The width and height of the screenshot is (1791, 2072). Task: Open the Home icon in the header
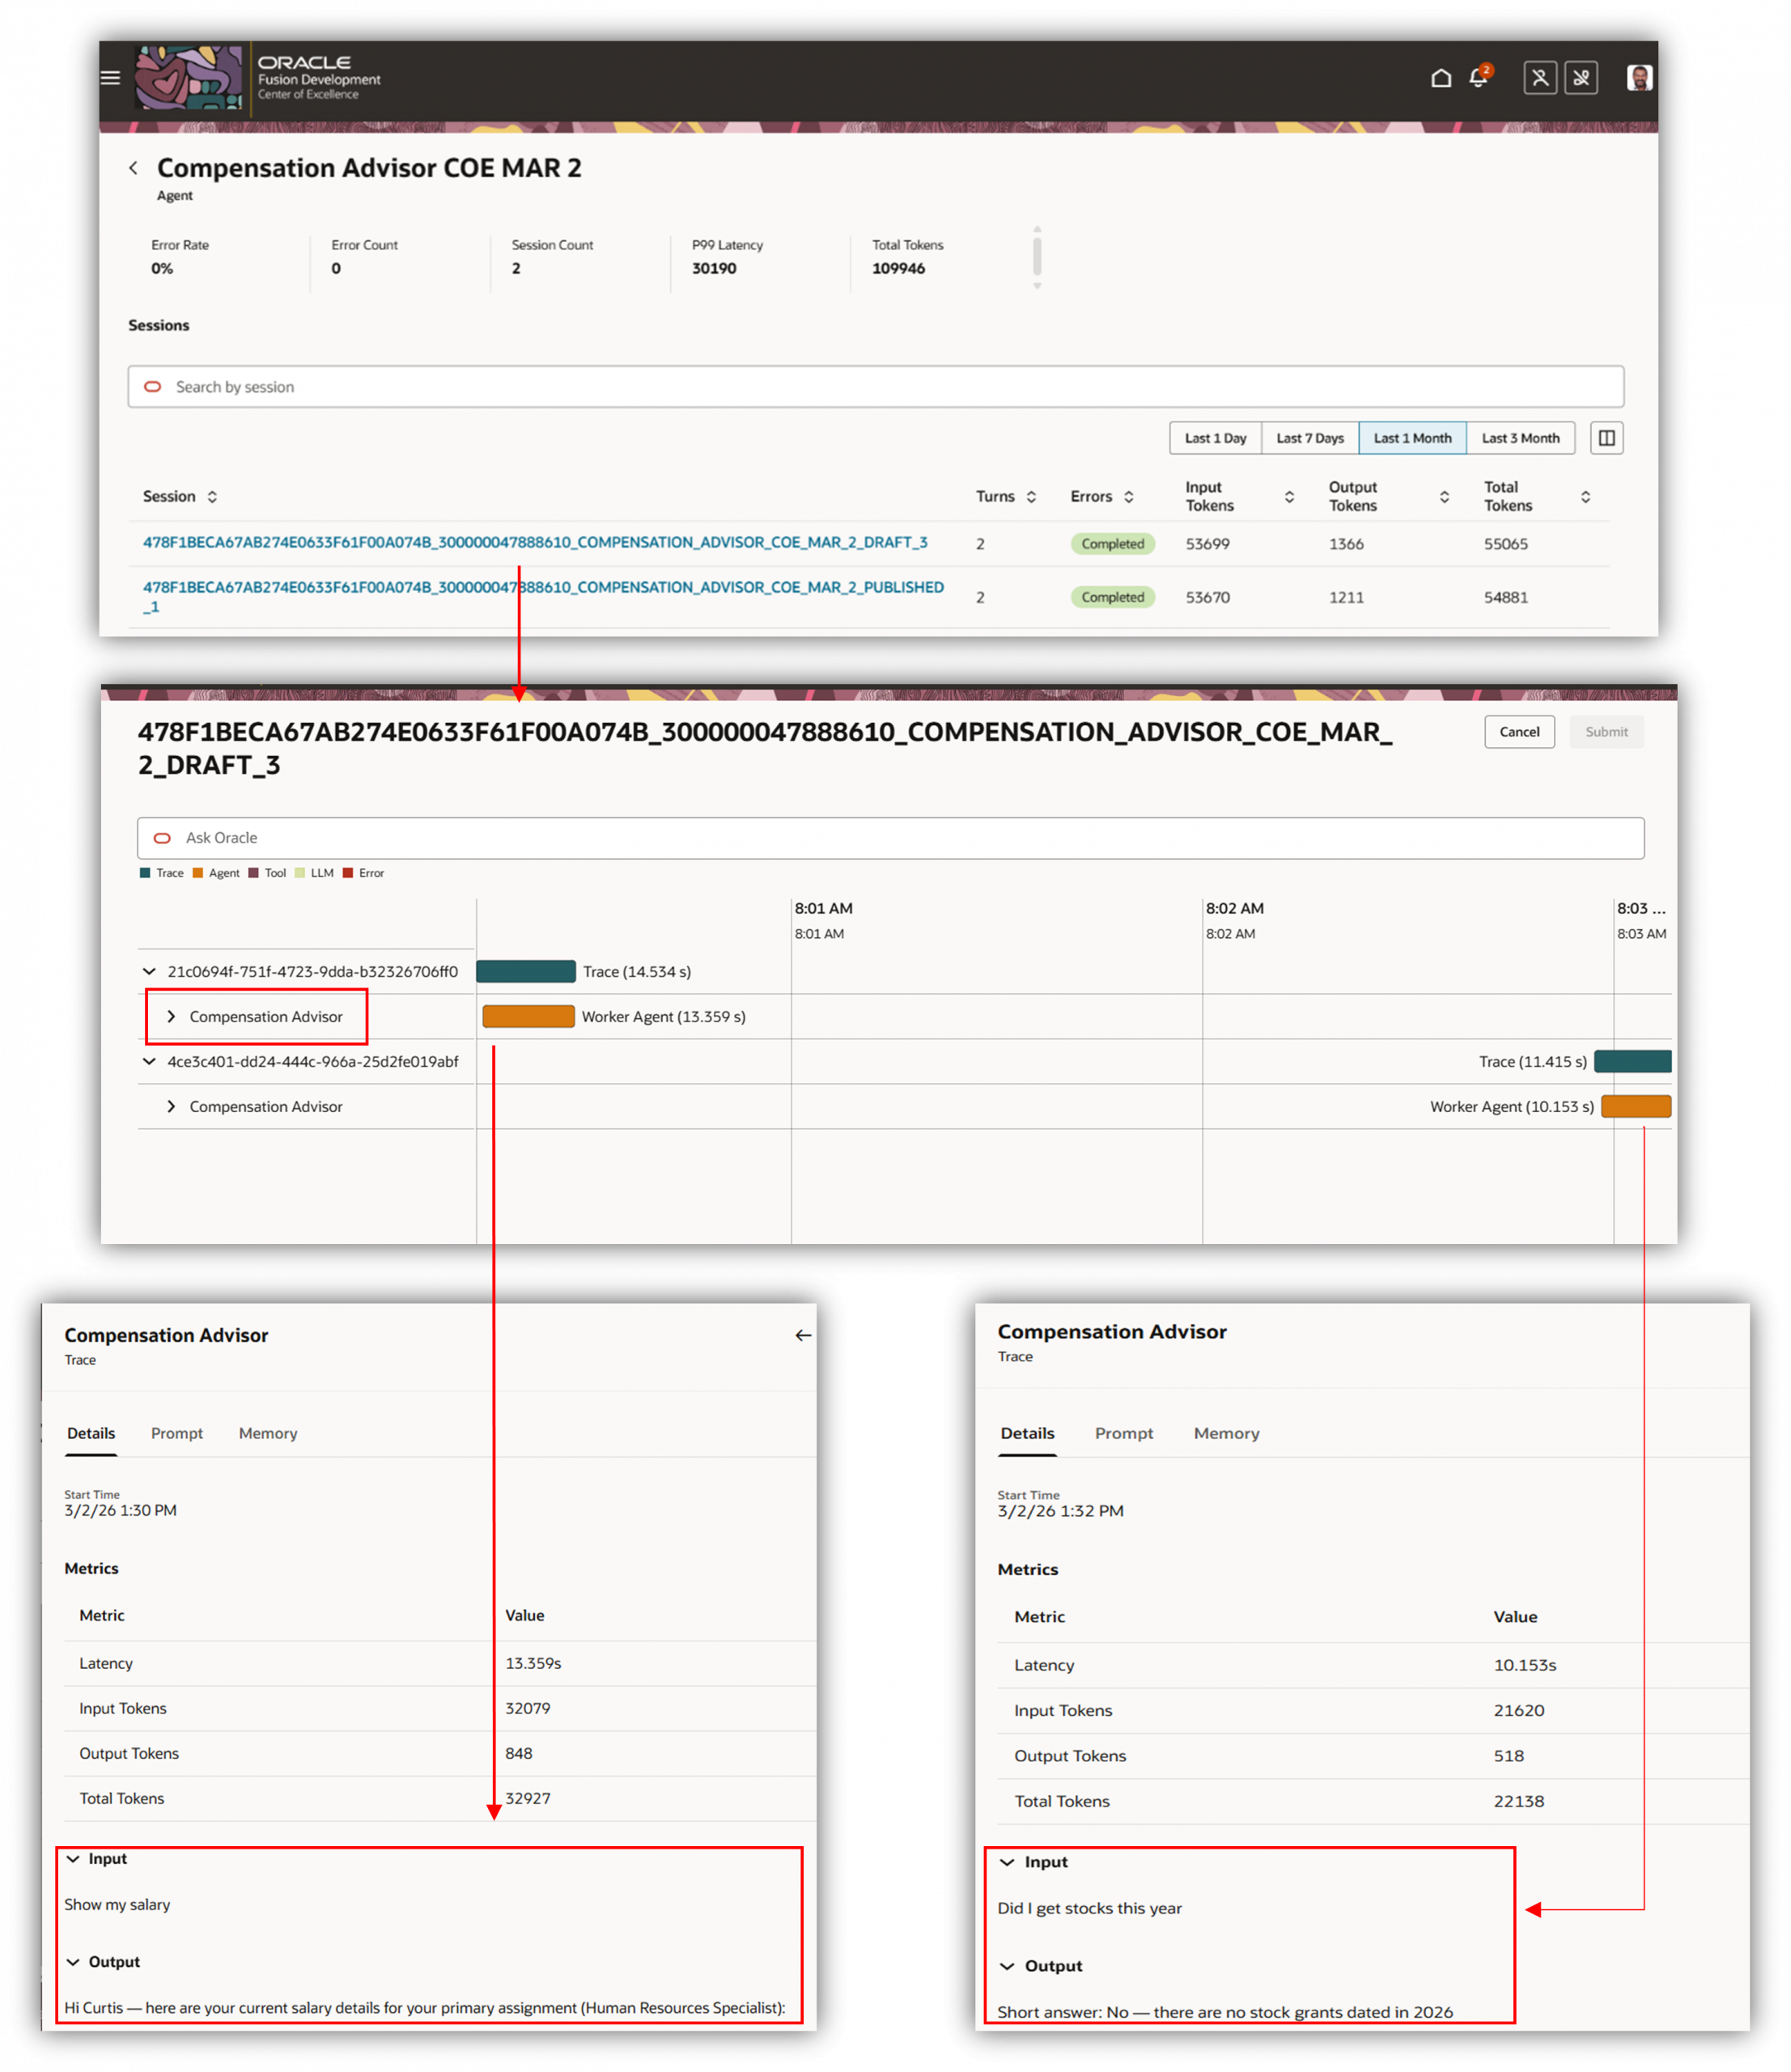pyautogui.click(x=1441, y=77)
